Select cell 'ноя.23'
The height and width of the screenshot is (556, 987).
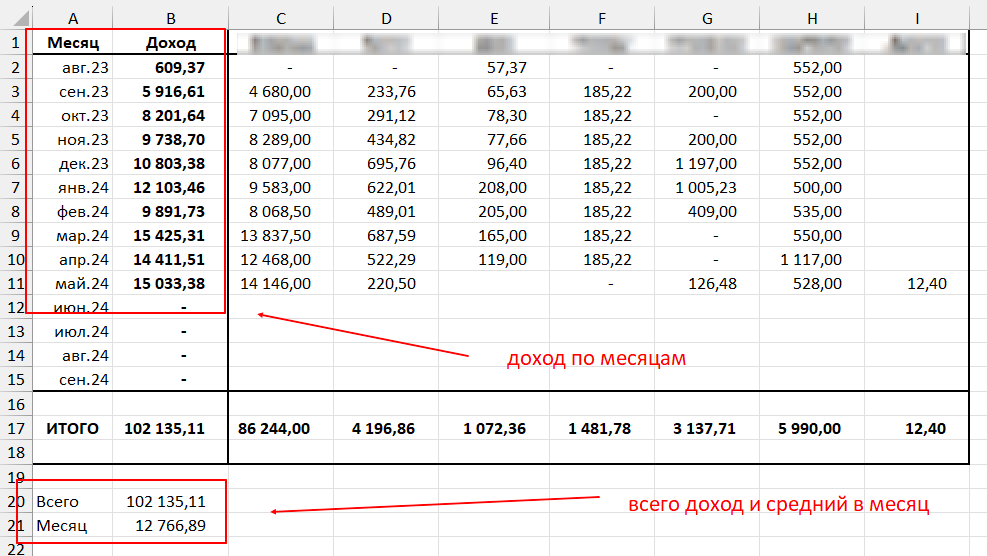[72, 139]
